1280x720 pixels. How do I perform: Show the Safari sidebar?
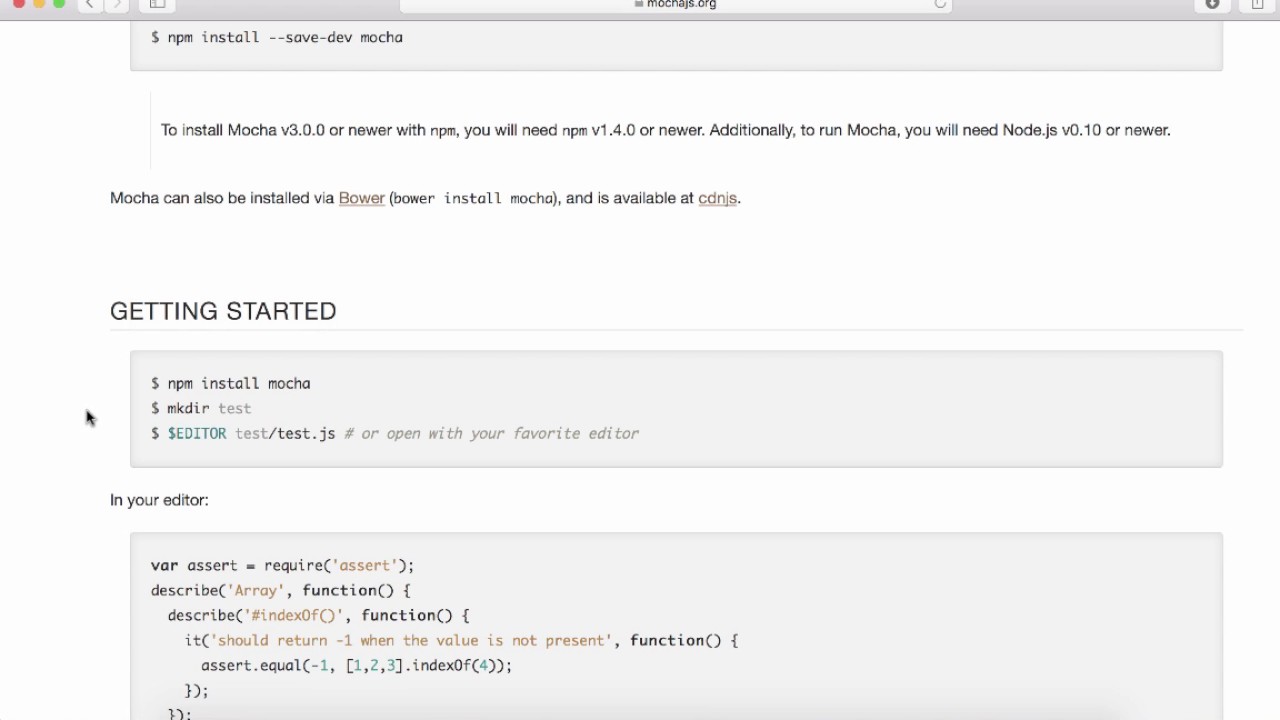(157, 4)
